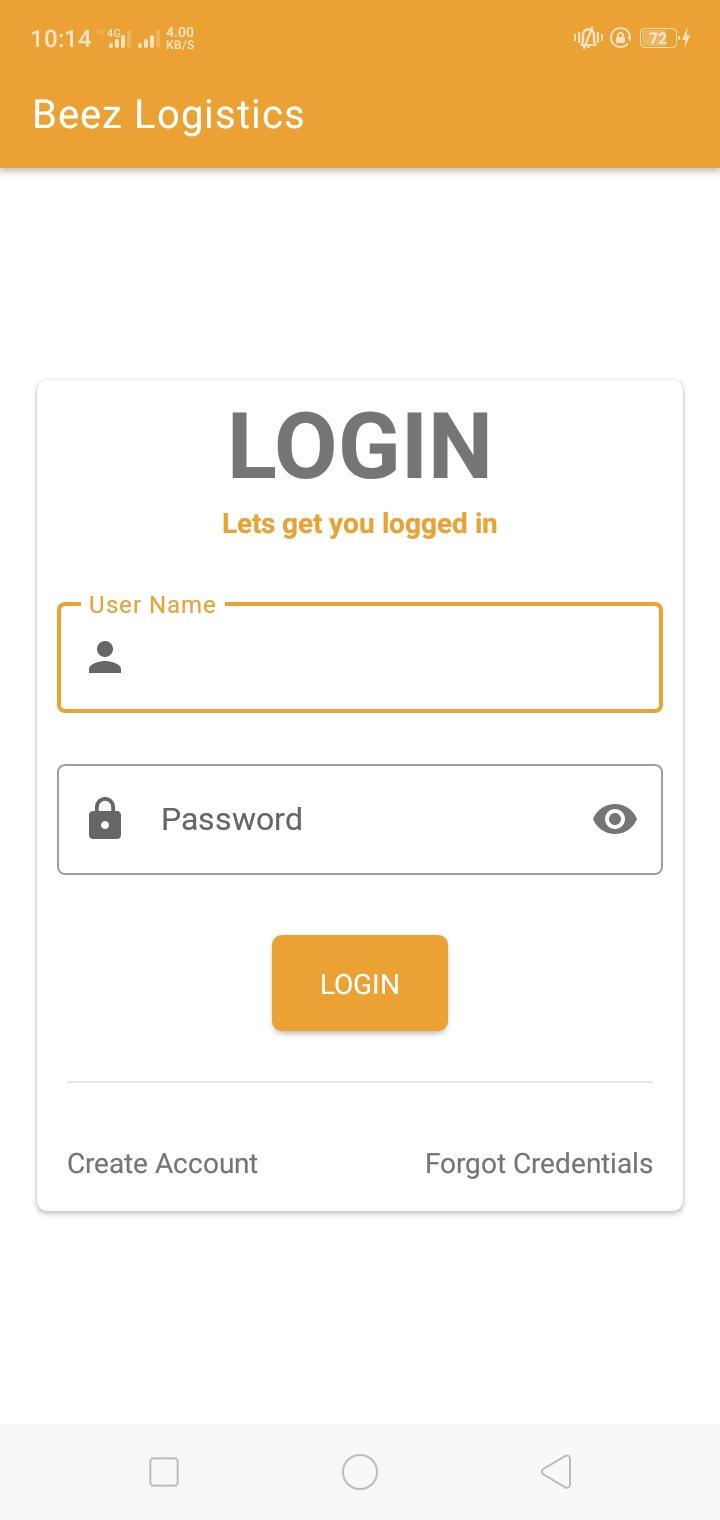
Task: Click the padlock icon in Password field
Action: pos(105,819)
